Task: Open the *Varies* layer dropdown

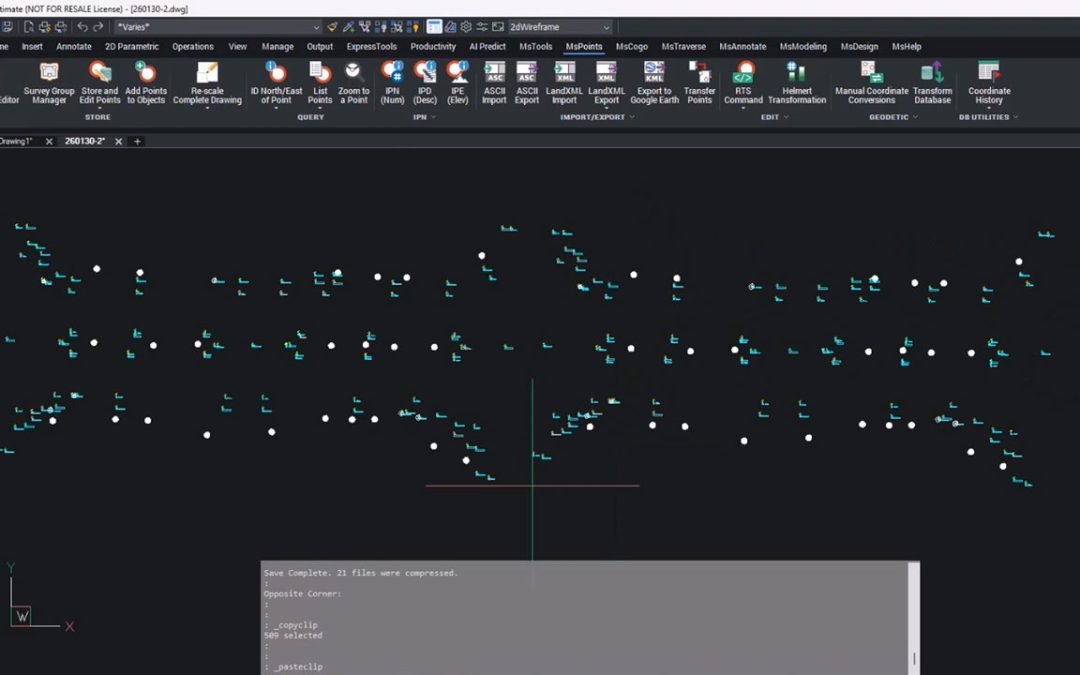Action: click(x=316, y=27)
